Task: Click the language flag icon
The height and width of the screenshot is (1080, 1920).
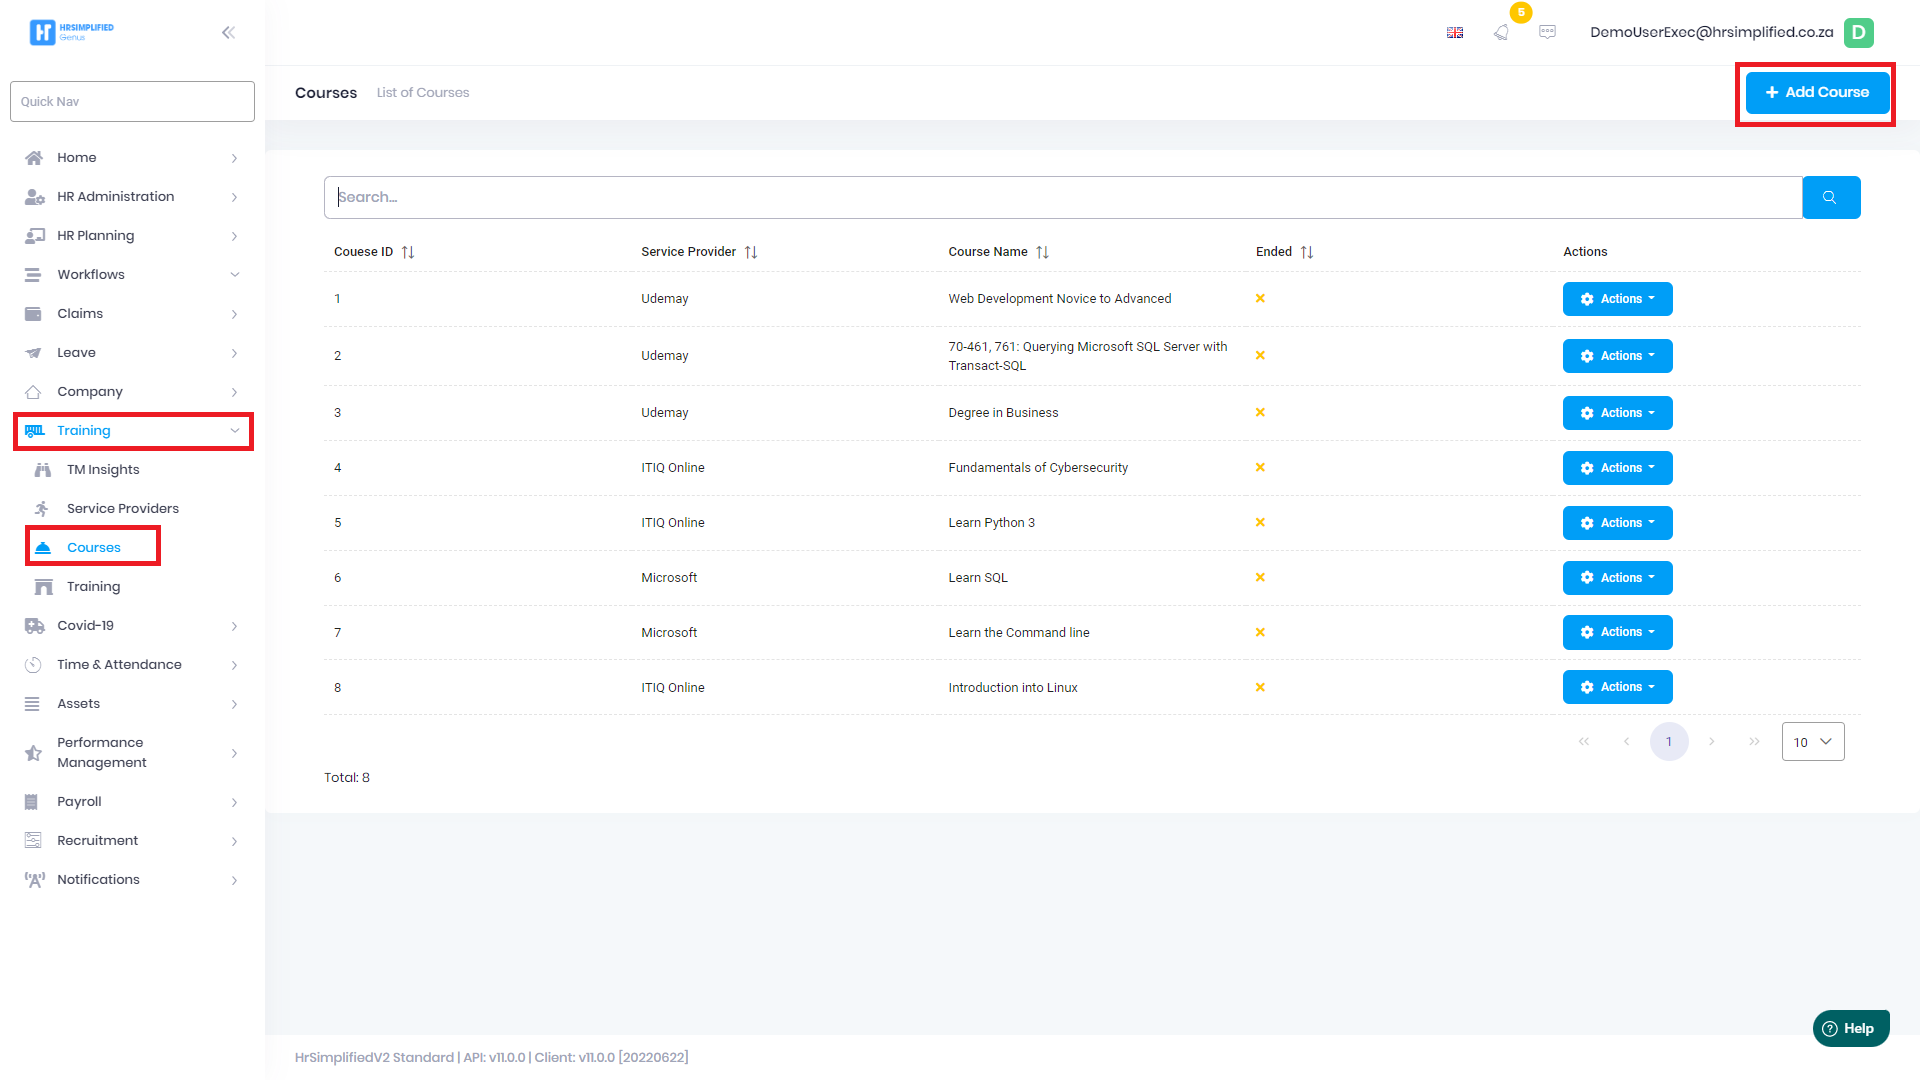Action: tap(1455, 32)
